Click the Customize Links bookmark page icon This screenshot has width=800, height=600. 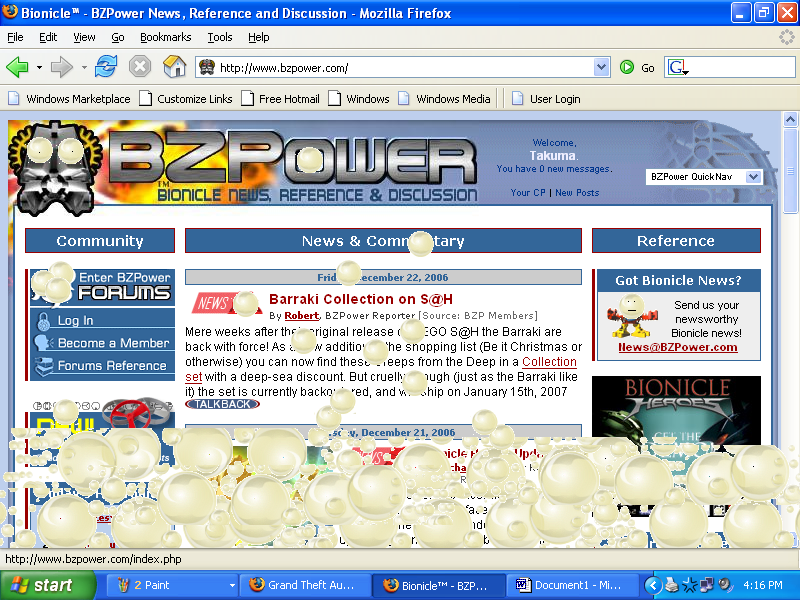coord(145,98)
